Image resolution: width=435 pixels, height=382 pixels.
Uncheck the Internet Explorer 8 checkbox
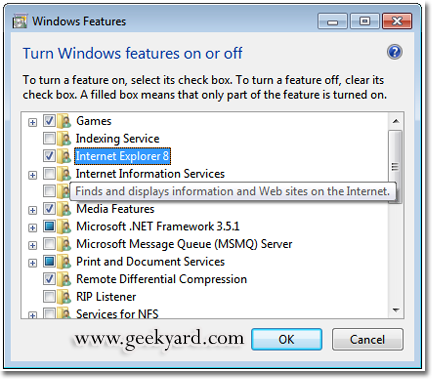49,156
